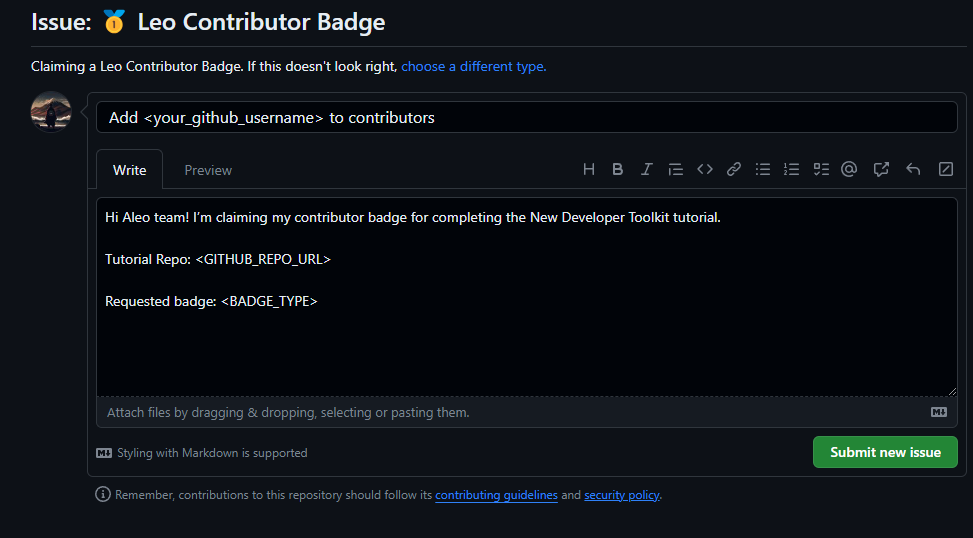Submit the new issue
The image size is (973, 538).
click(x=885, y=452)
